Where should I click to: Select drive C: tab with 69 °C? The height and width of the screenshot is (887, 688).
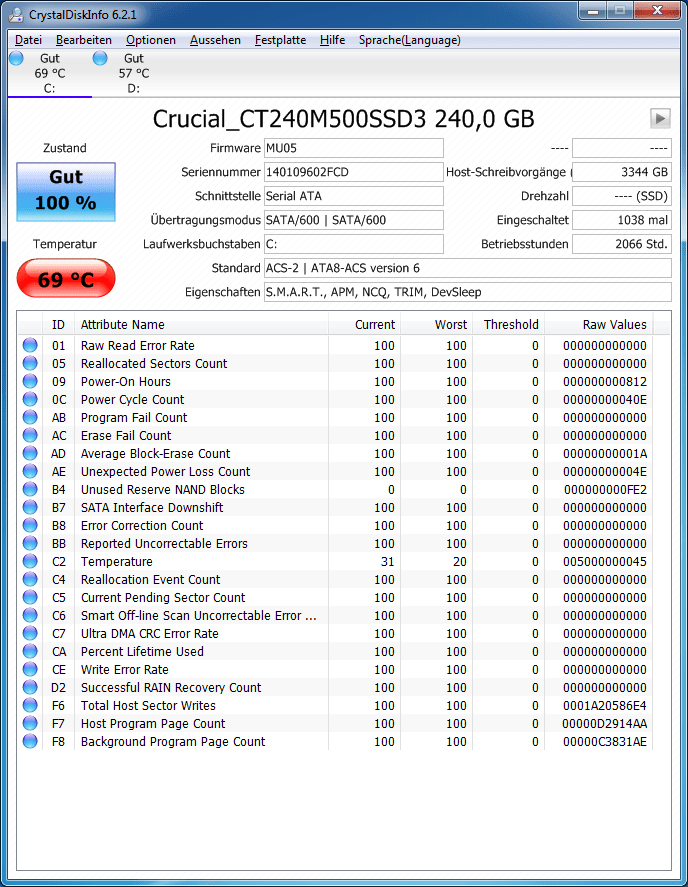tap(50, 73)
